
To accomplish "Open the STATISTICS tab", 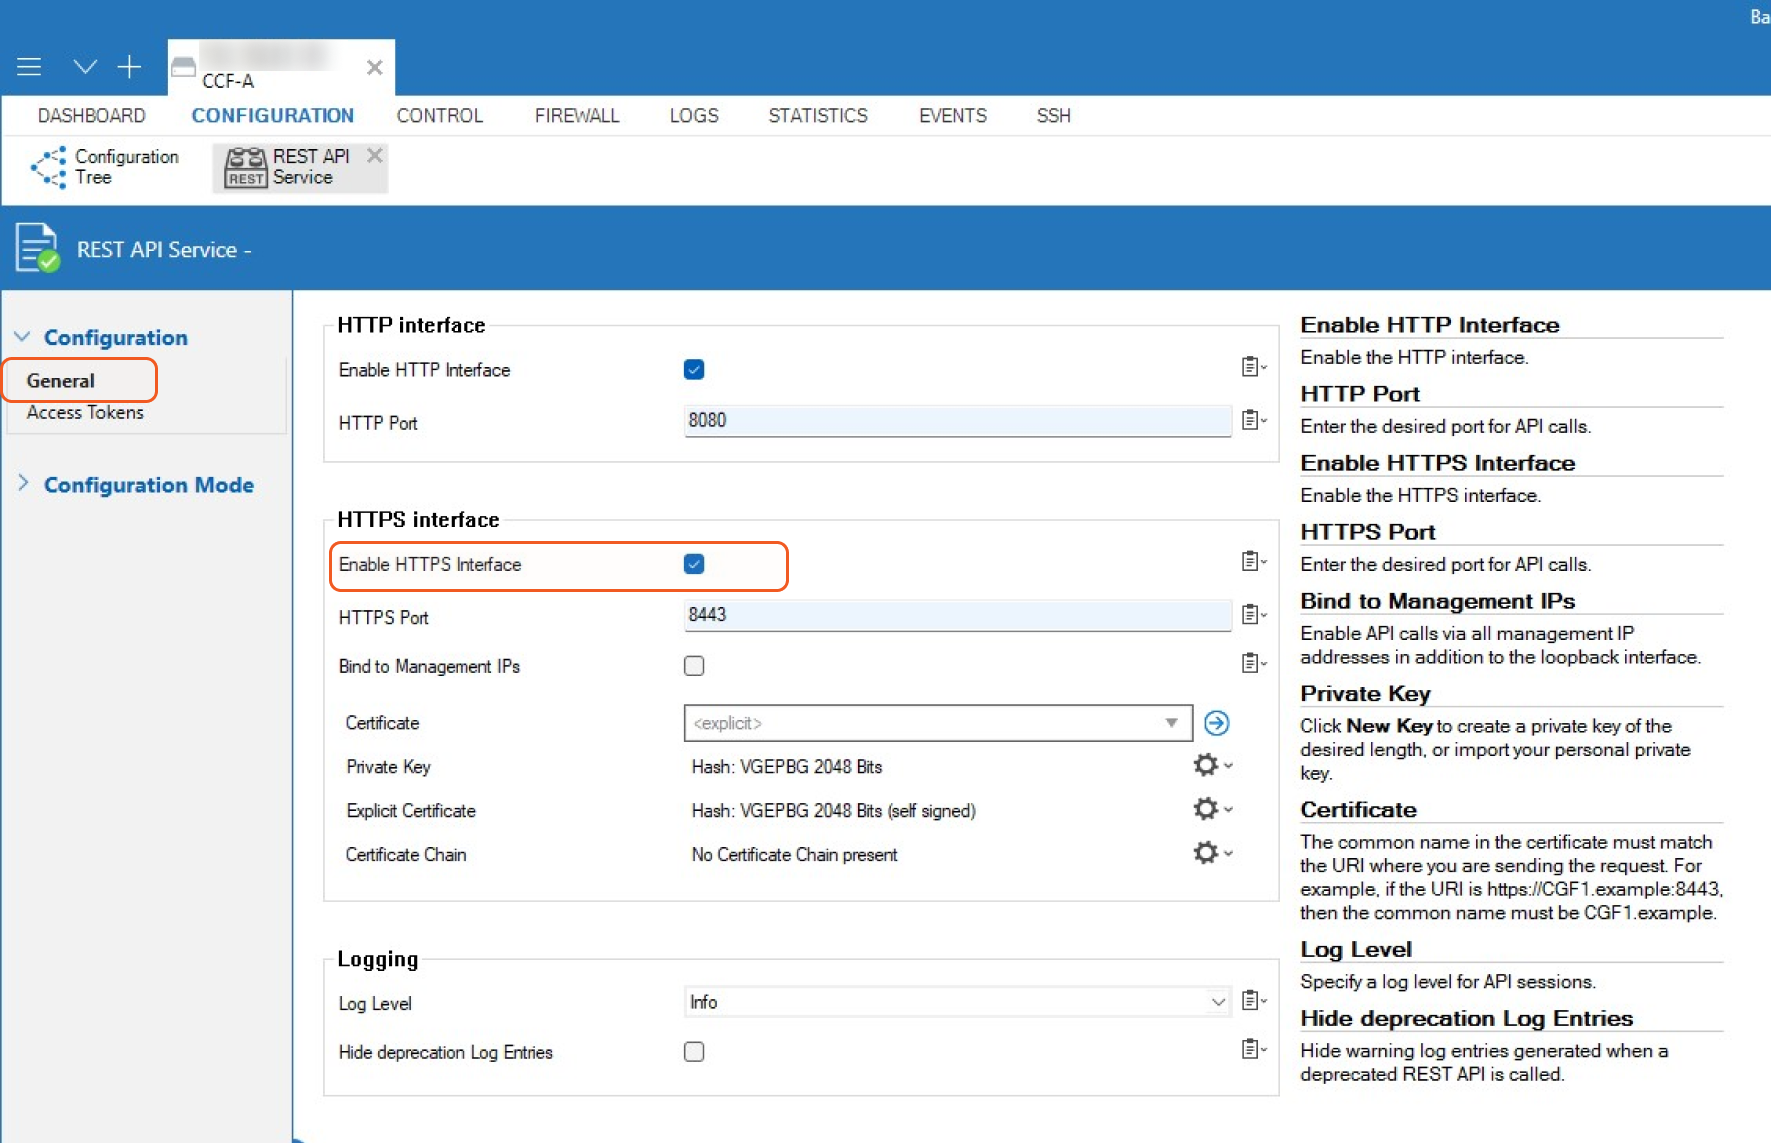I will click(x=817, y=116).
